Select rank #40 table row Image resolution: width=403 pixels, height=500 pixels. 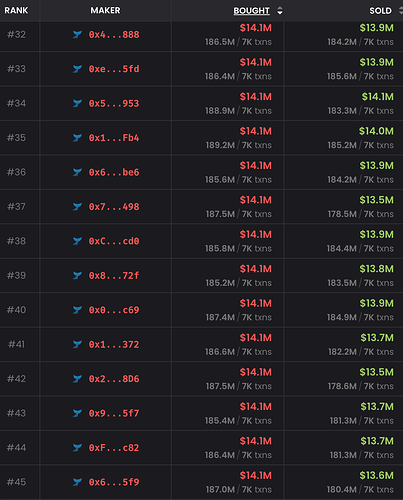click(201, 310)
